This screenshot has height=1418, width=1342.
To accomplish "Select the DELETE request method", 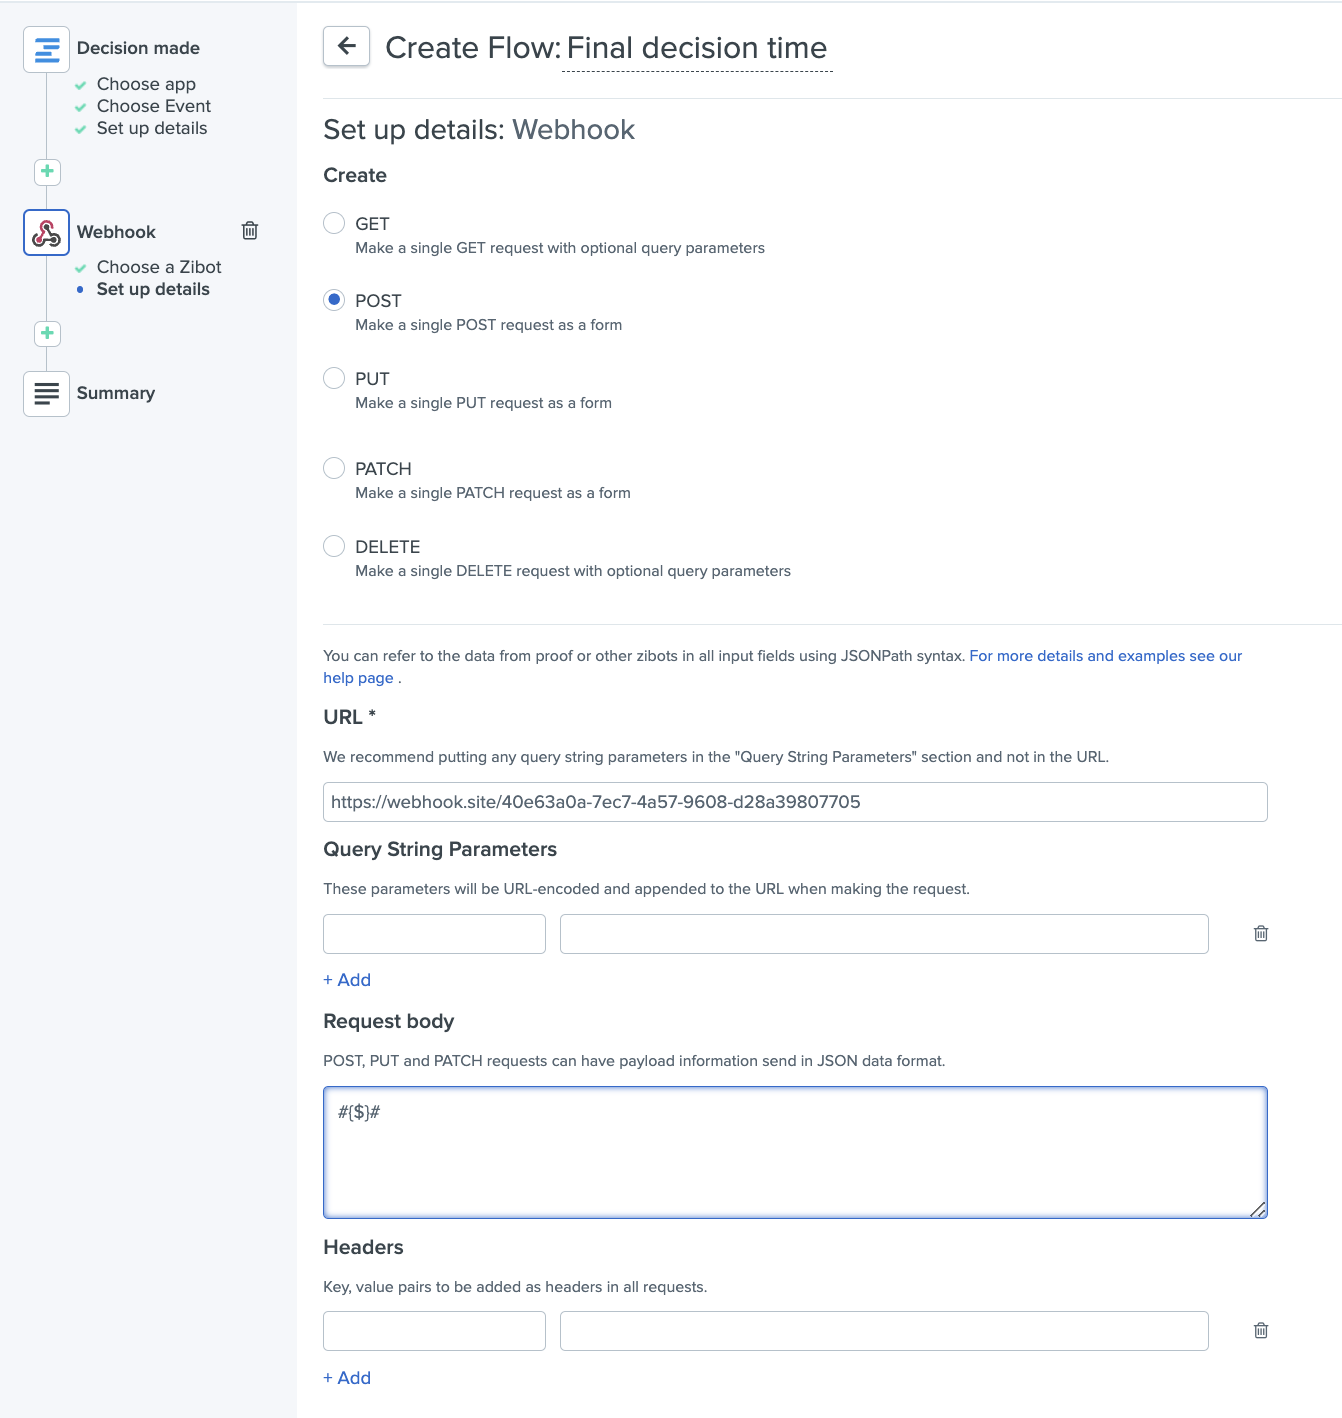I will coord(334,546).
